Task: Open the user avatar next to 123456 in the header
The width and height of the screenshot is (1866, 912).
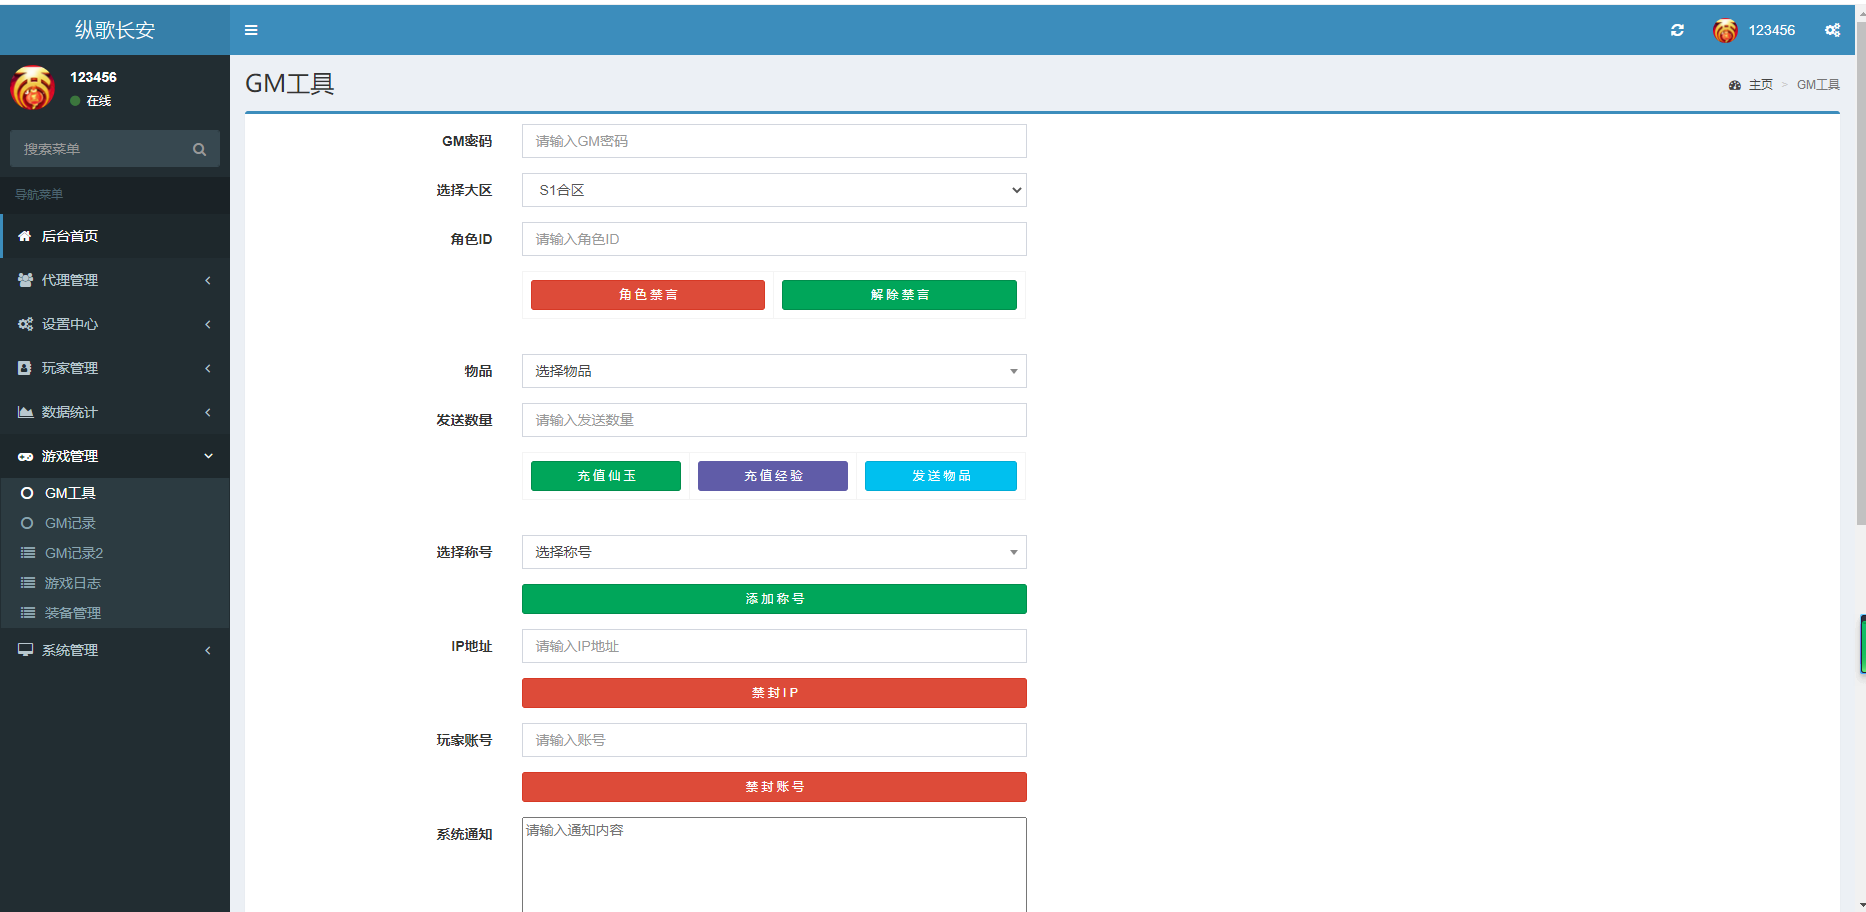Action: [1725, 31]
